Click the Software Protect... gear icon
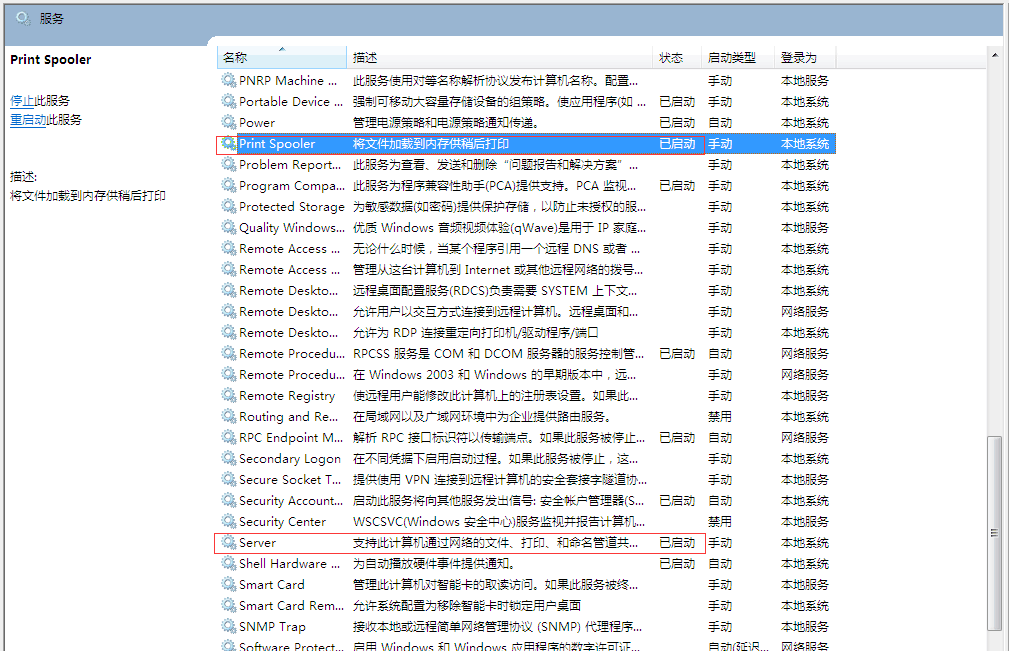1009x651 pixels. click(x=228, y=645)
